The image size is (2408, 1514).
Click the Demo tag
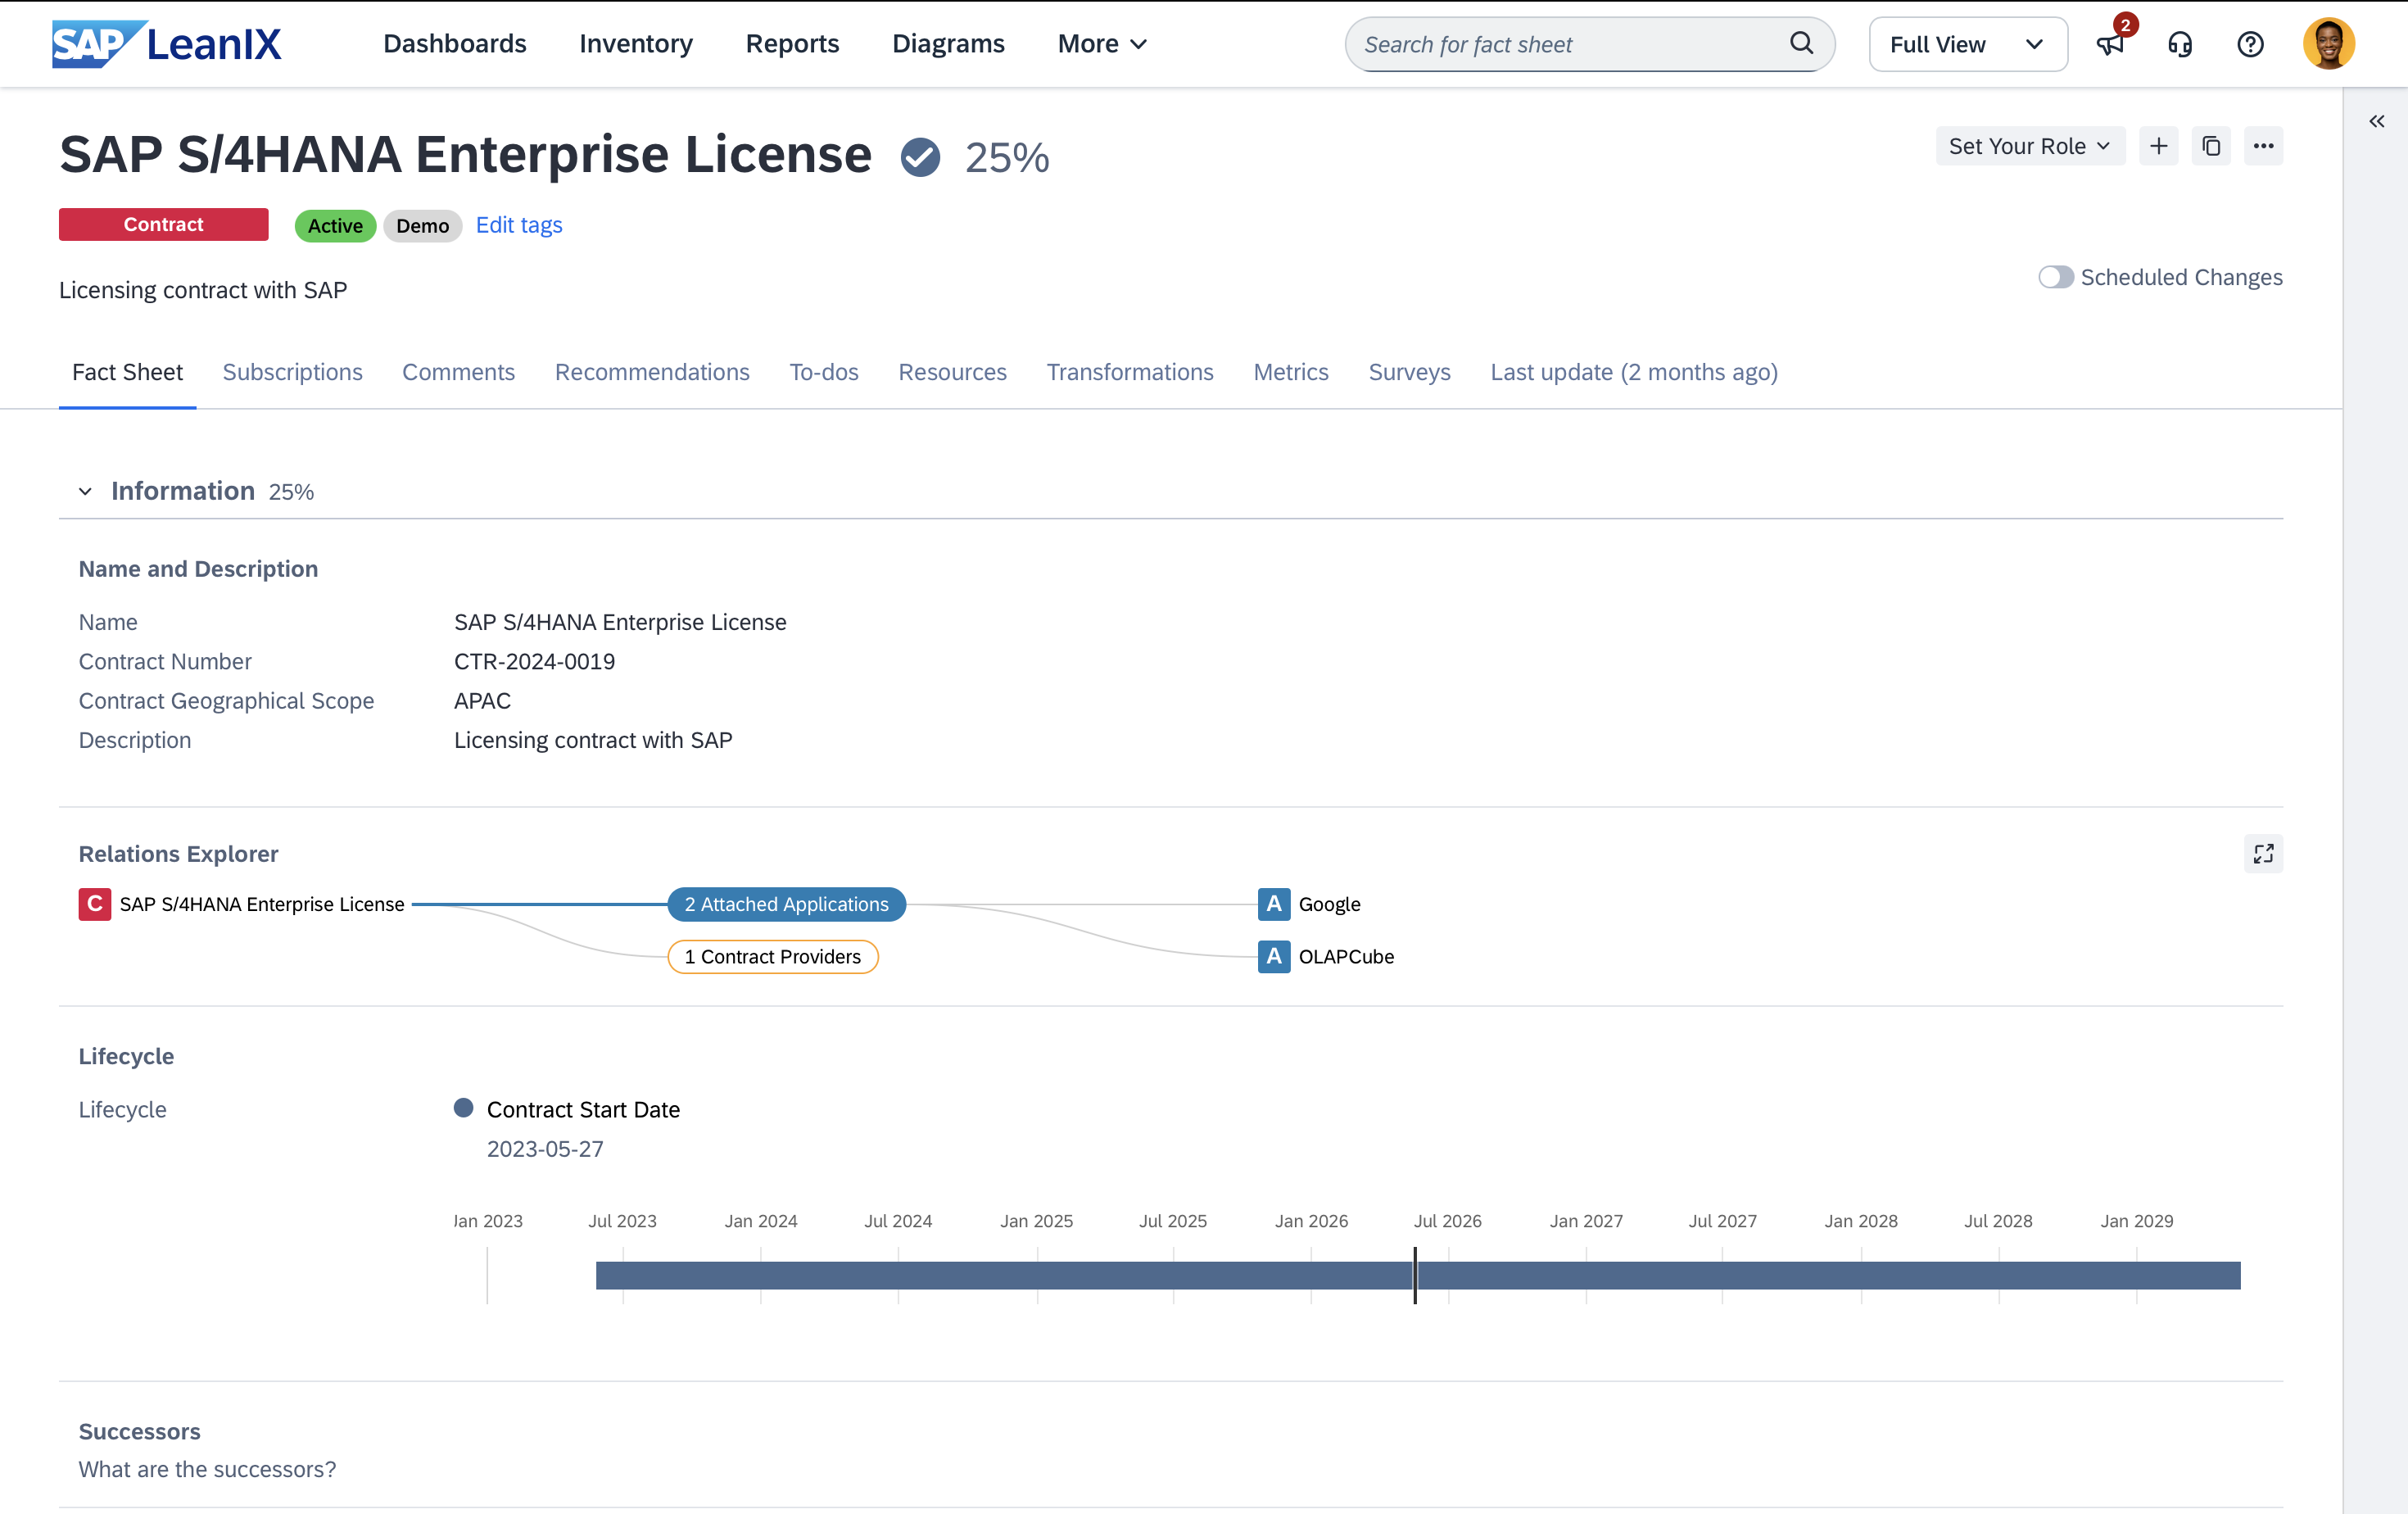tap(422, 226)
